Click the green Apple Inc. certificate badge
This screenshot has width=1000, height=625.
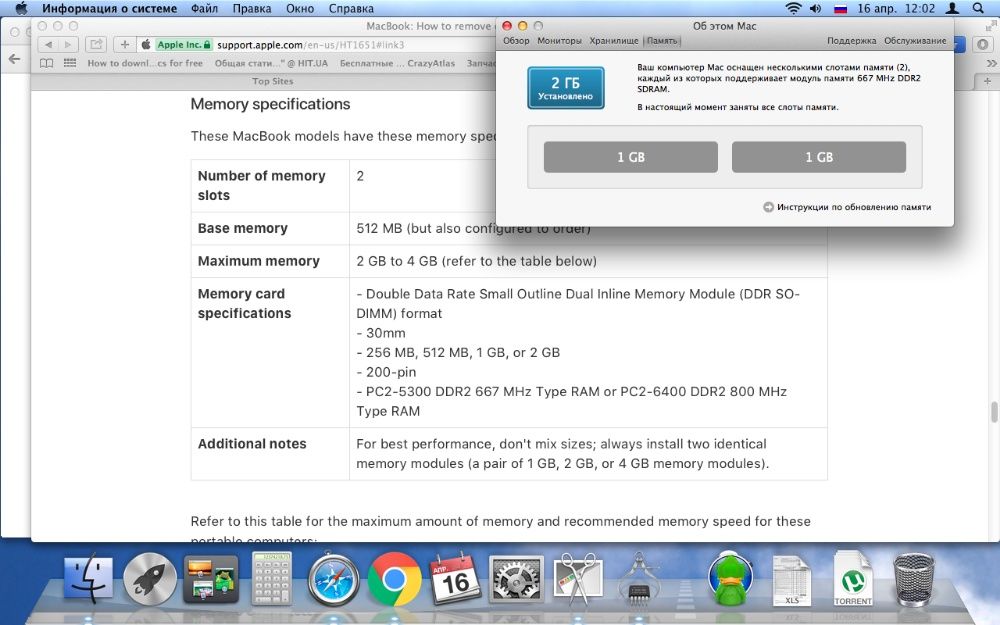pos(184,45)
